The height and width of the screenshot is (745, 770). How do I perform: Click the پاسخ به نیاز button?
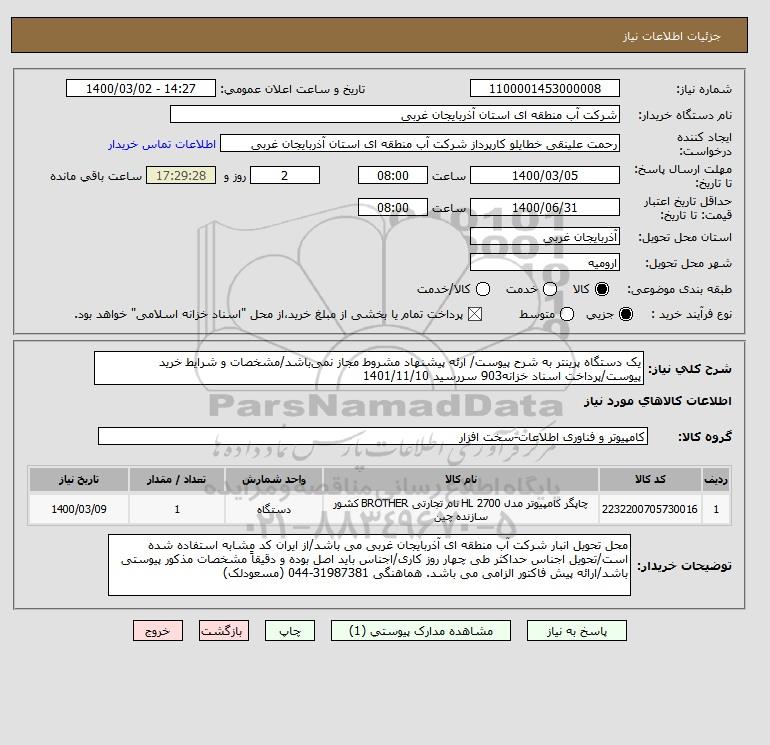(577, 631)
